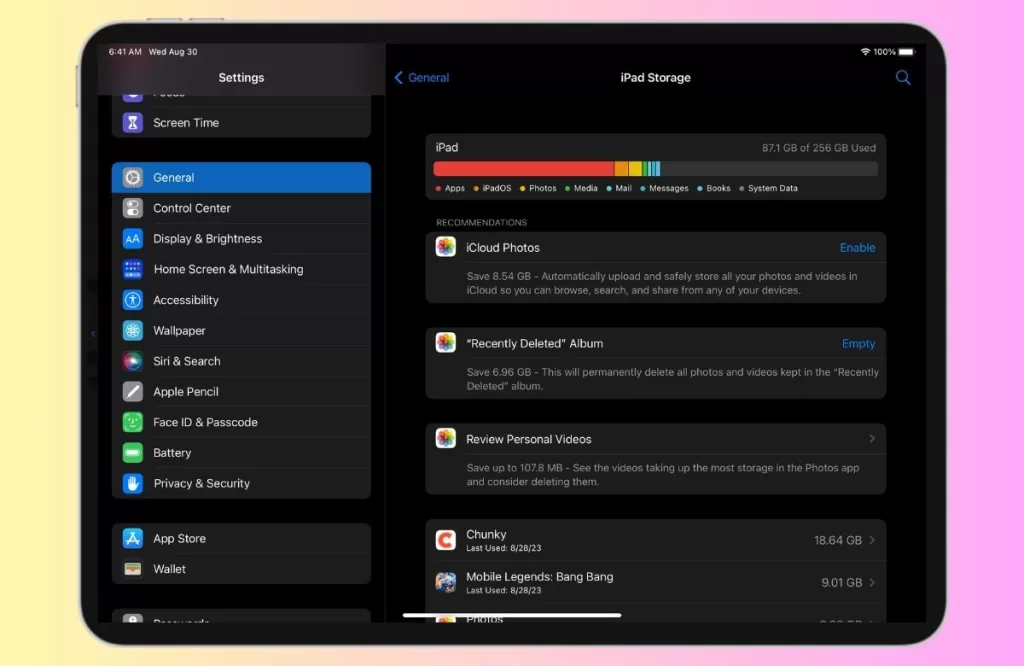Empty the Recently Deleted album

[x=858, y=343]
